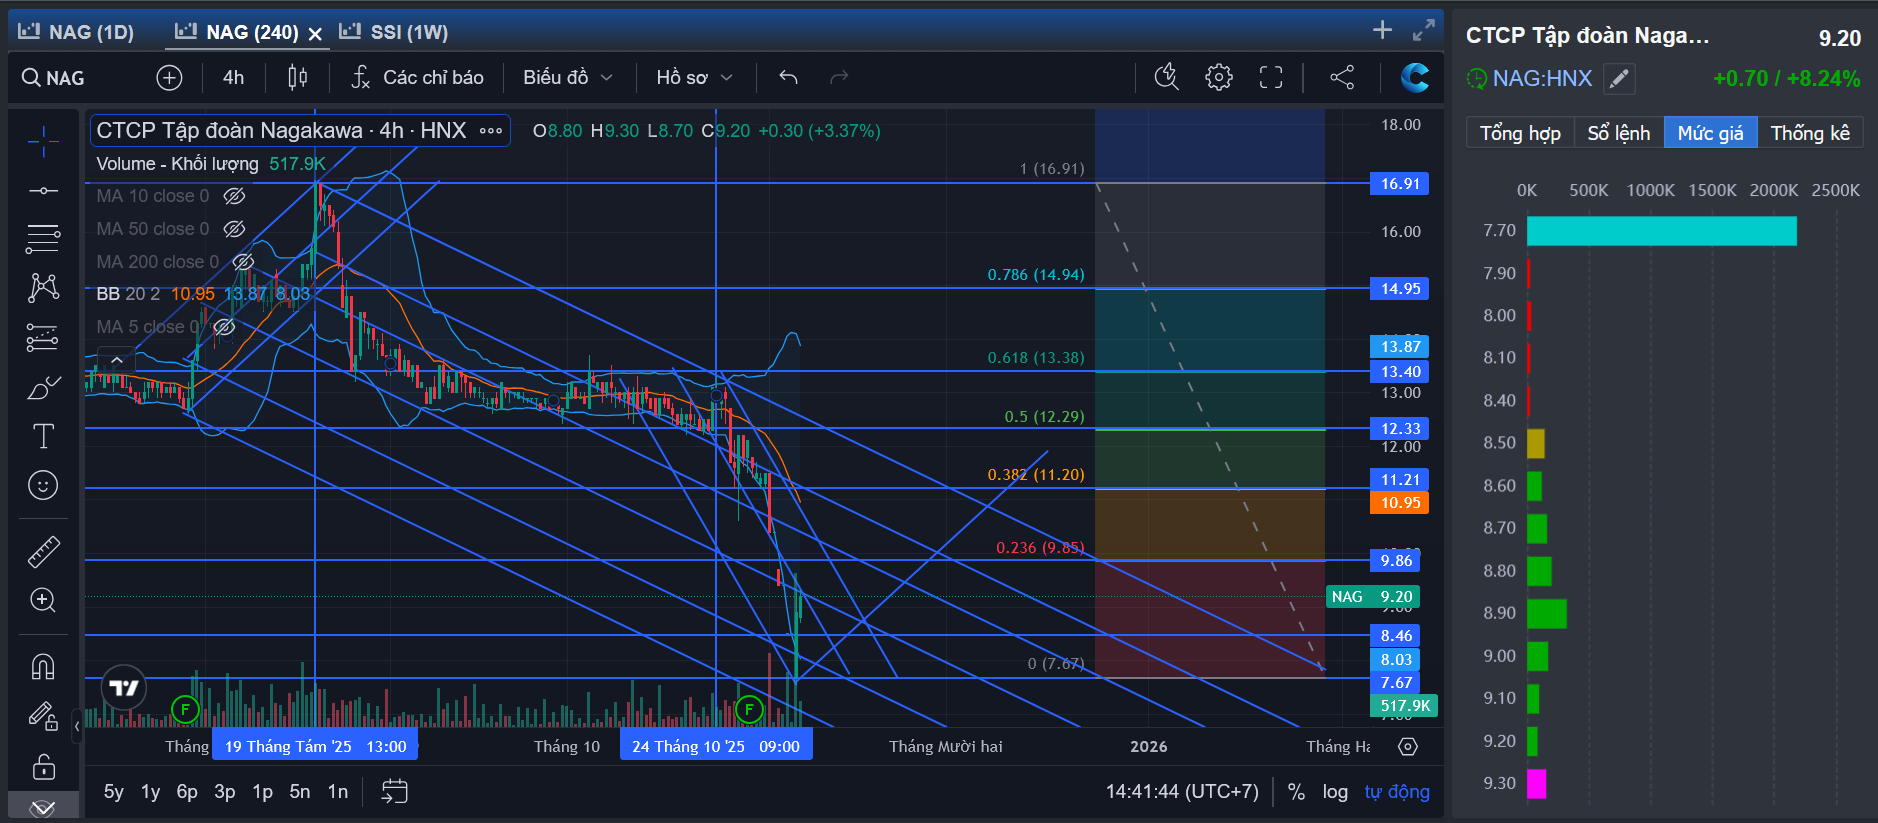Edit the NAG:HNX symbol with pencil icon
Screen dimensions: 1878x823
pos(1619,78)
